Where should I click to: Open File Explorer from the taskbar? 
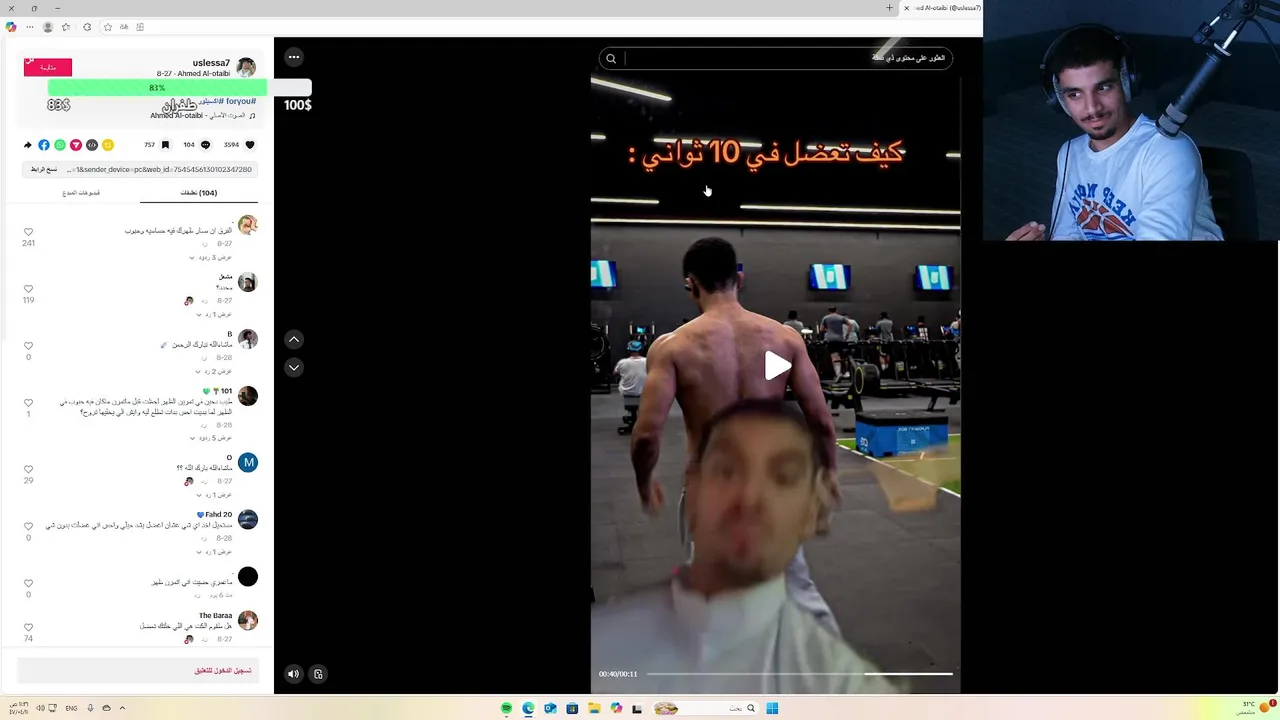(594, 708)
